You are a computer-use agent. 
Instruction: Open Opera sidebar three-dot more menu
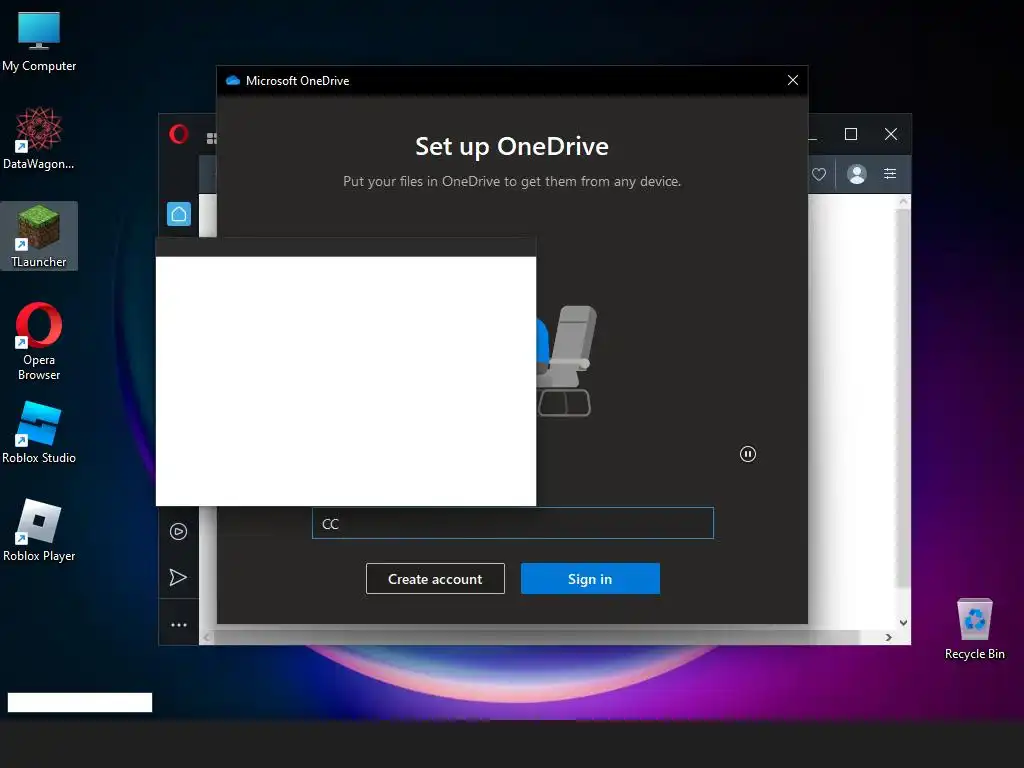pyautogui.click(x=179, y=625)
